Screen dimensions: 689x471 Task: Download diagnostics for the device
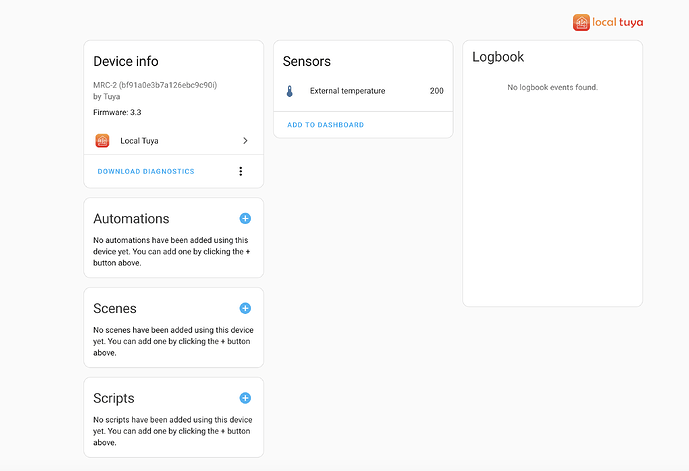(x=146, y=172)
